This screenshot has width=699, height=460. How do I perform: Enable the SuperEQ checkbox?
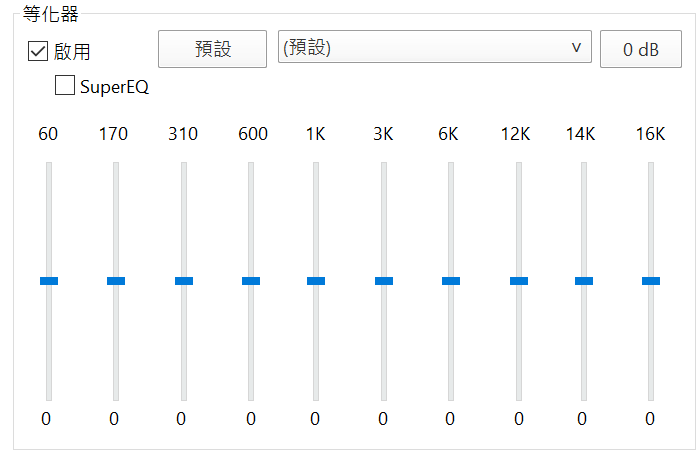65,85
